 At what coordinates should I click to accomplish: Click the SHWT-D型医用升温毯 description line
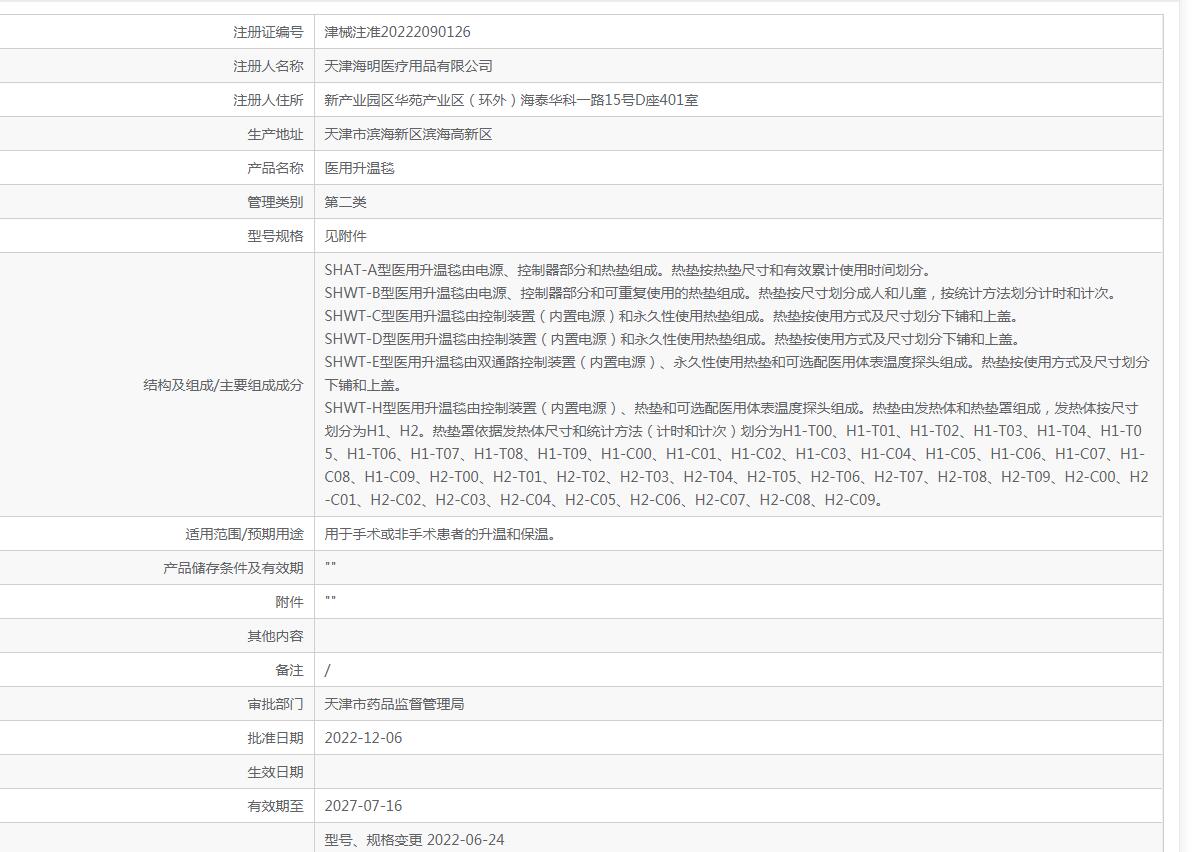click(x=672, y=339)
